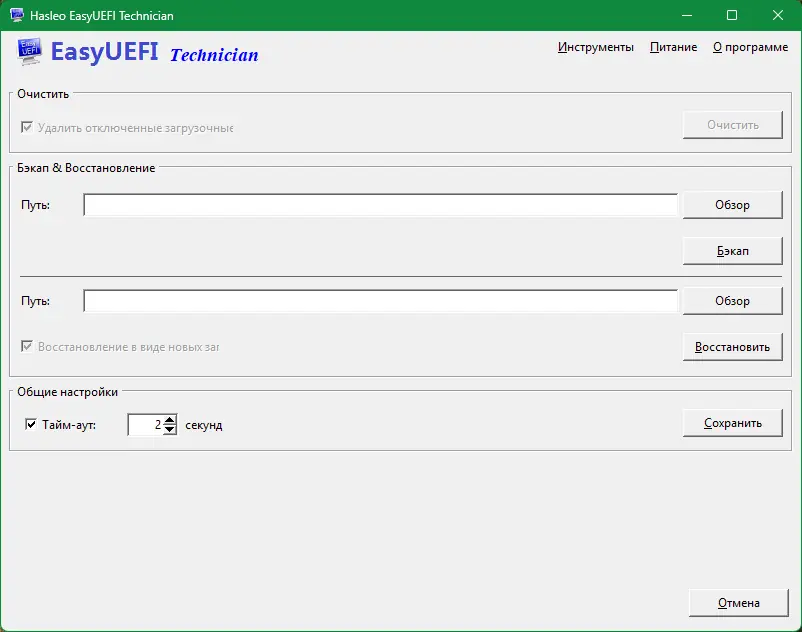
Task: Click the Бэкап button
Action: pos(732,251)
